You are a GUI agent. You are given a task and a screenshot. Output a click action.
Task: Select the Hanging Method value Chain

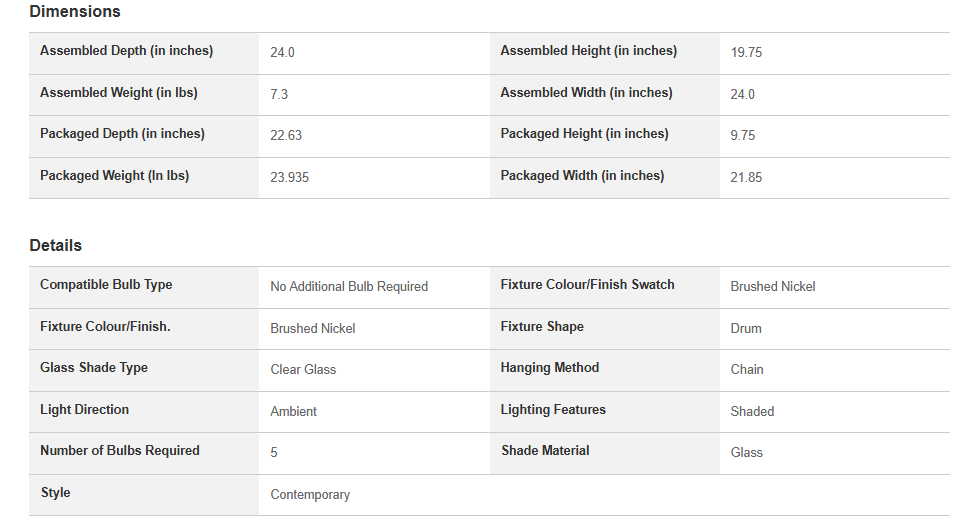(x=747, y=370)
